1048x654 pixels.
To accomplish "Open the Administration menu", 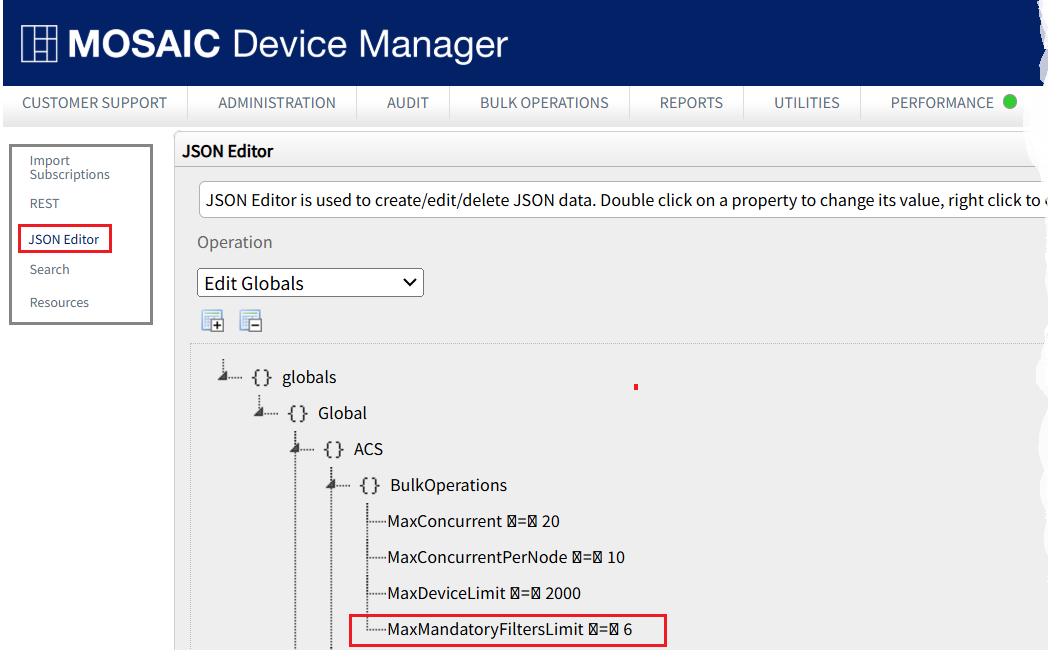I will click(277, 103).
